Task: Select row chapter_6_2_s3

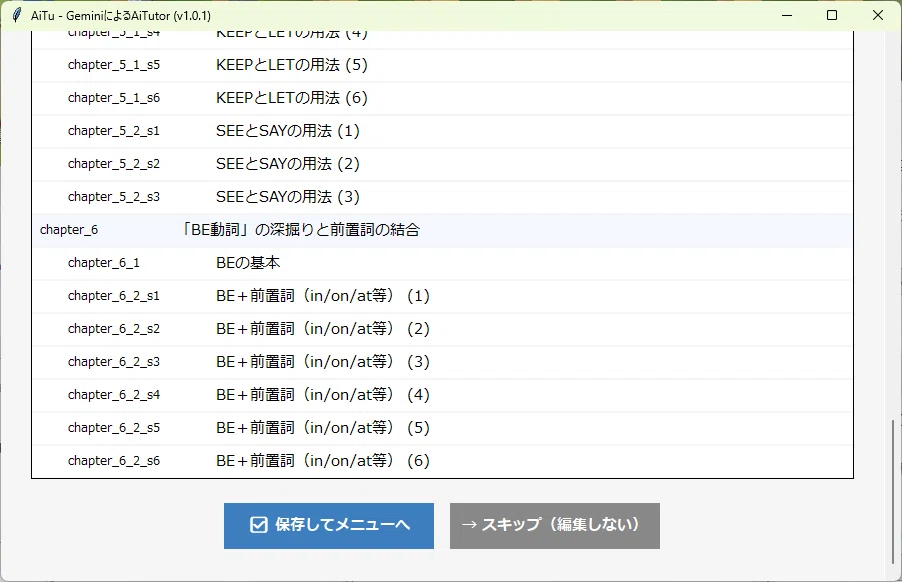Action: [442, 362]
